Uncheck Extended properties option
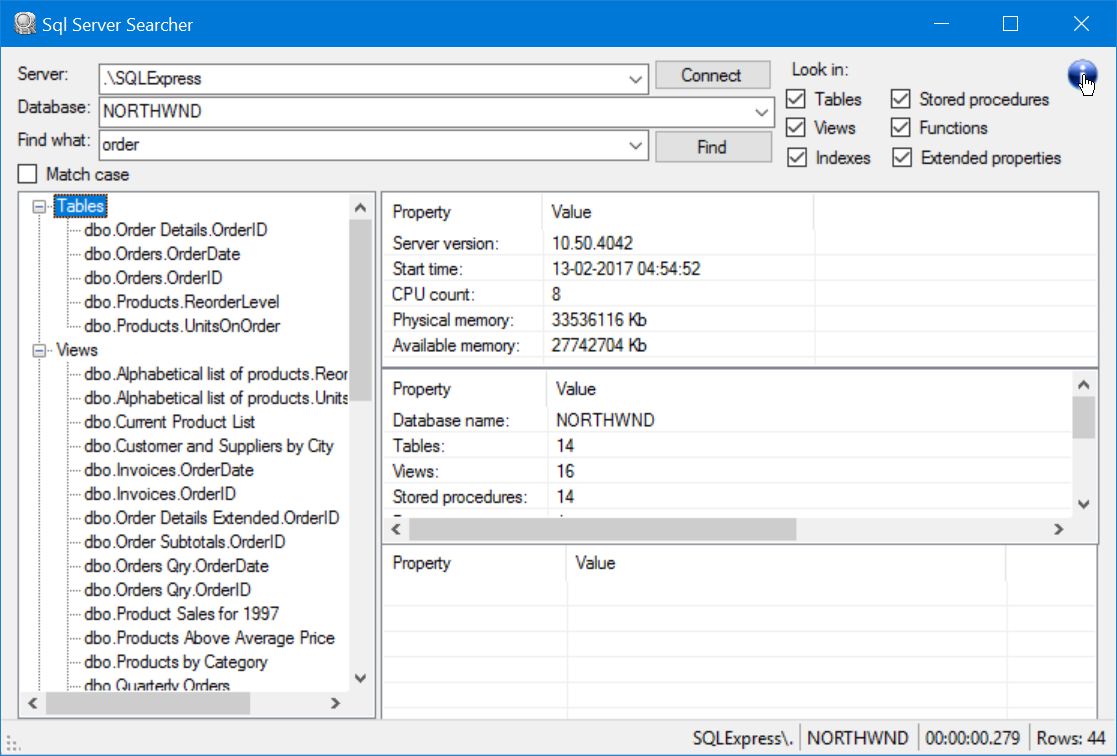The image size is (1117, 756). click(902, 157)
